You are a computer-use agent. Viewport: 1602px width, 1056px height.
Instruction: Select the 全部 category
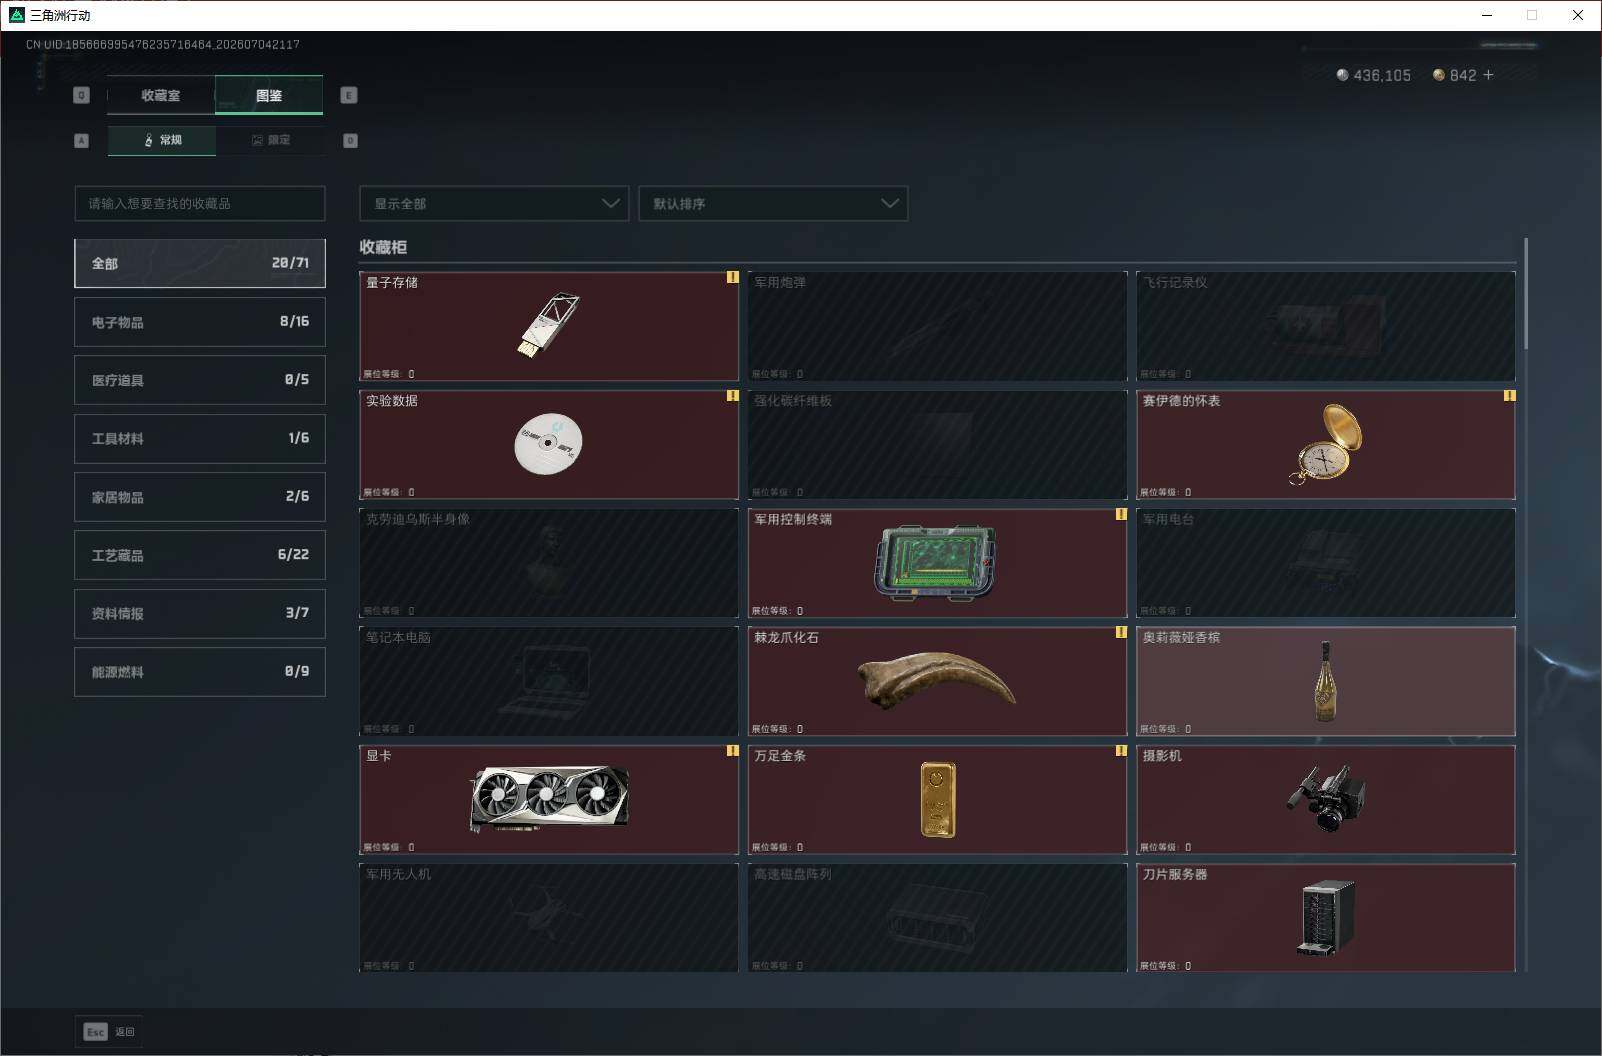(x=200, y=263)
